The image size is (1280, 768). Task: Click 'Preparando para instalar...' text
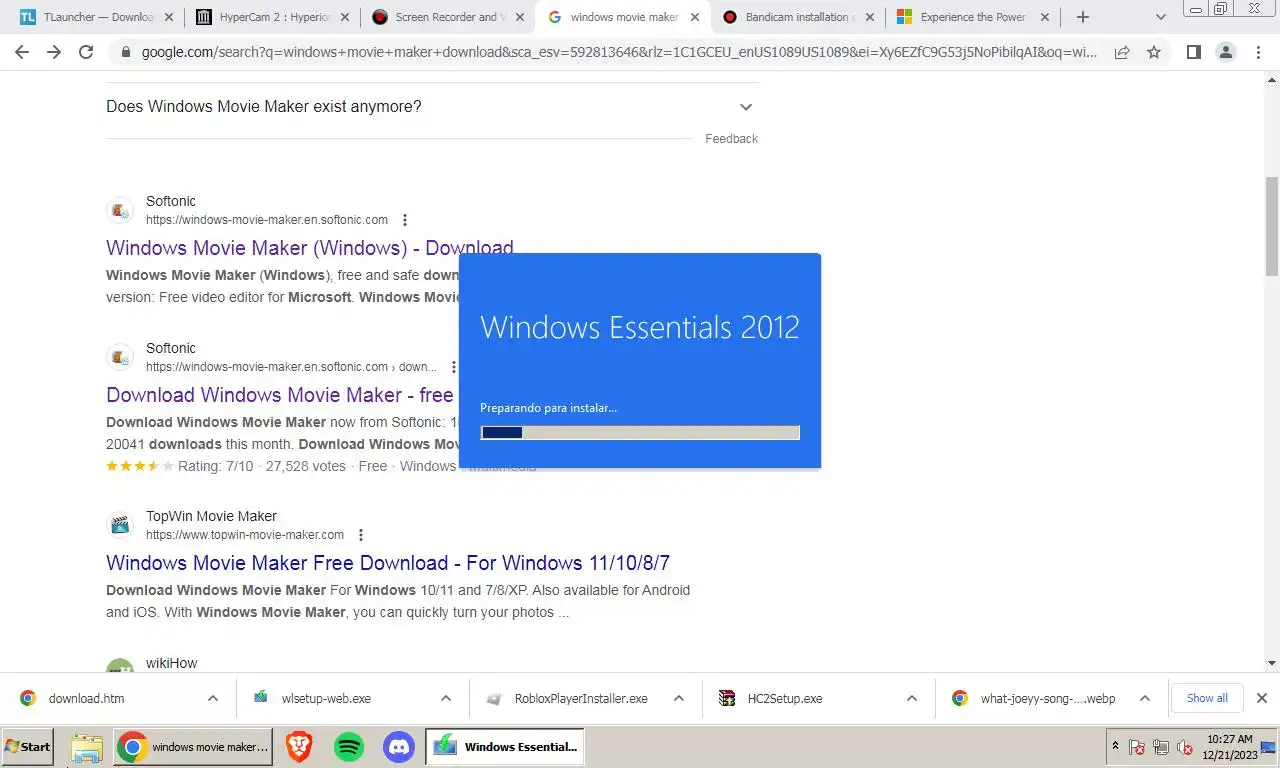(548, 408)
